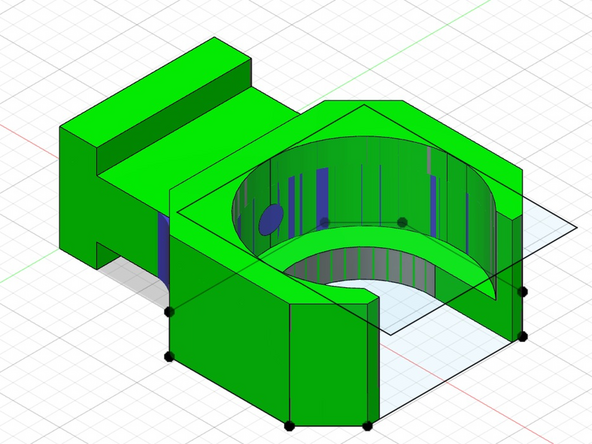Select the blue fillet face between the two blocks

pyautogui.click(x=164, y=251)
